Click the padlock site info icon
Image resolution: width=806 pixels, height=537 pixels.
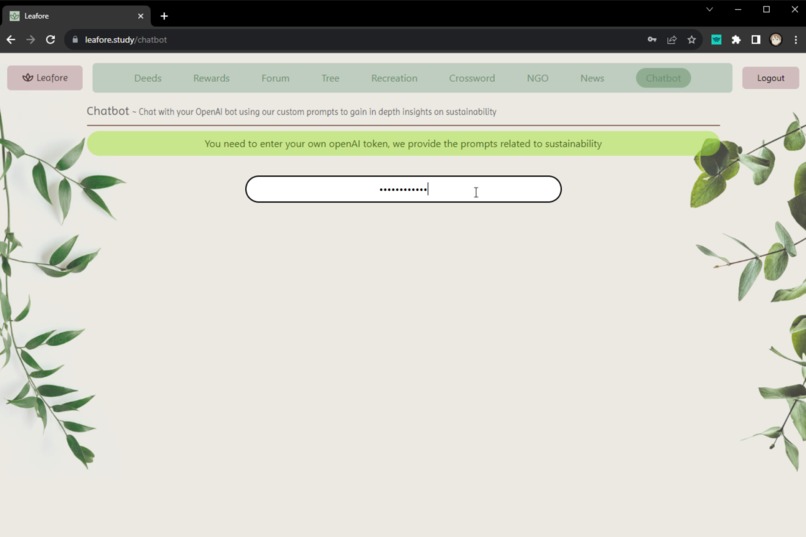point(75,40)
